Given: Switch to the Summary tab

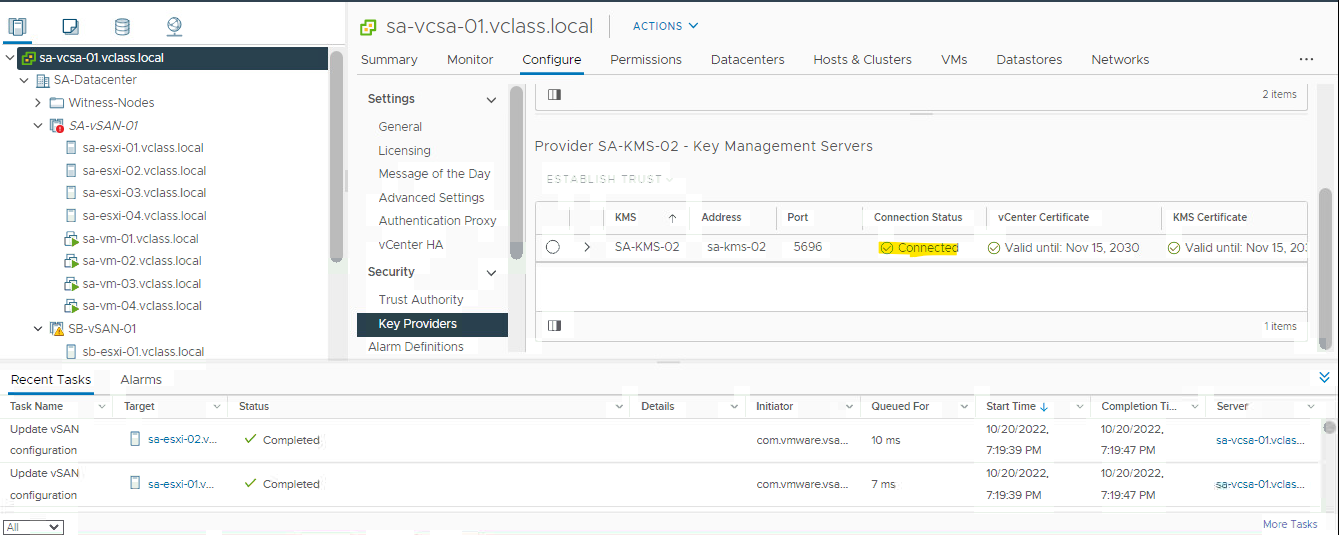Looking at the screenshot, I should click(389, 60).
